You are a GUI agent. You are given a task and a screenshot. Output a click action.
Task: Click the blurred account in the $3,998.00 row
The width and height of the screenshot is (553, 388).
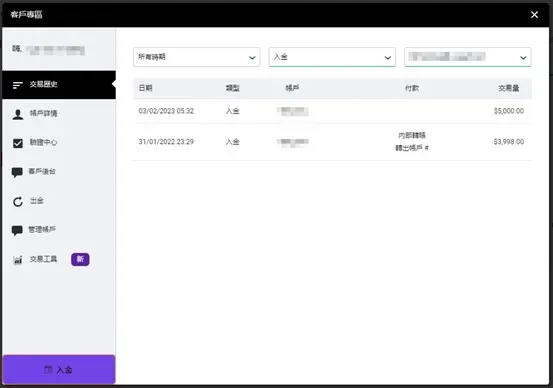pos(292,142)
